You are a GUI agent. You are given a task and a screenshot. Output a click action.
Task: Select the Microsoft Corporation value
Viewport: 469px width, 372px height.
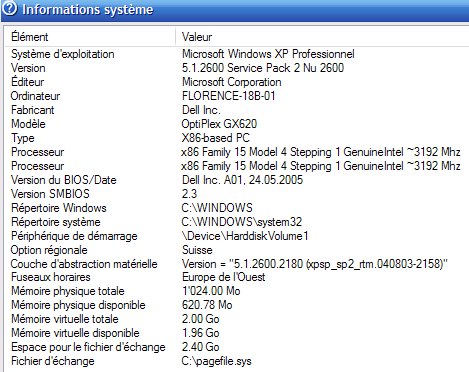pyautogui.click(x=232, y=82)
